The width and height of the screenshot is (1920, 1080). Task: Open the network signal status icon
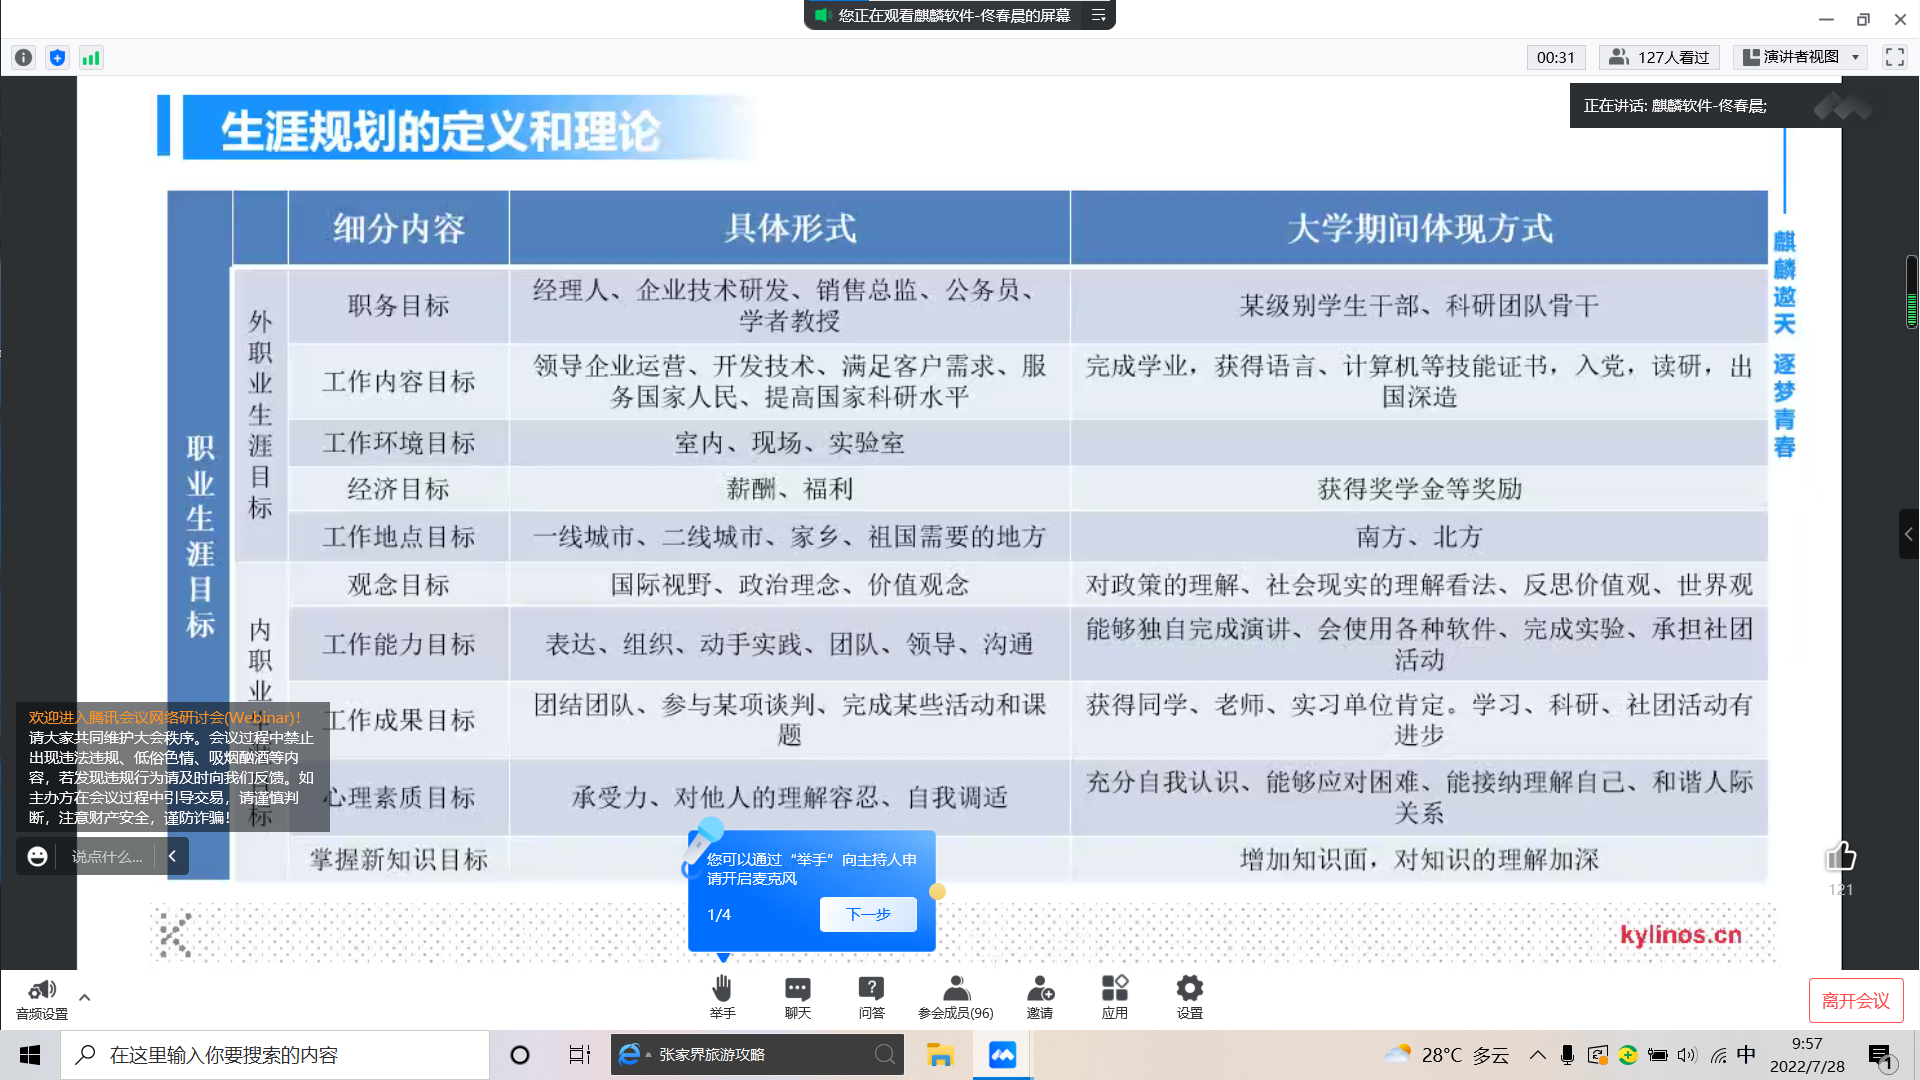(x=91, y=58)
